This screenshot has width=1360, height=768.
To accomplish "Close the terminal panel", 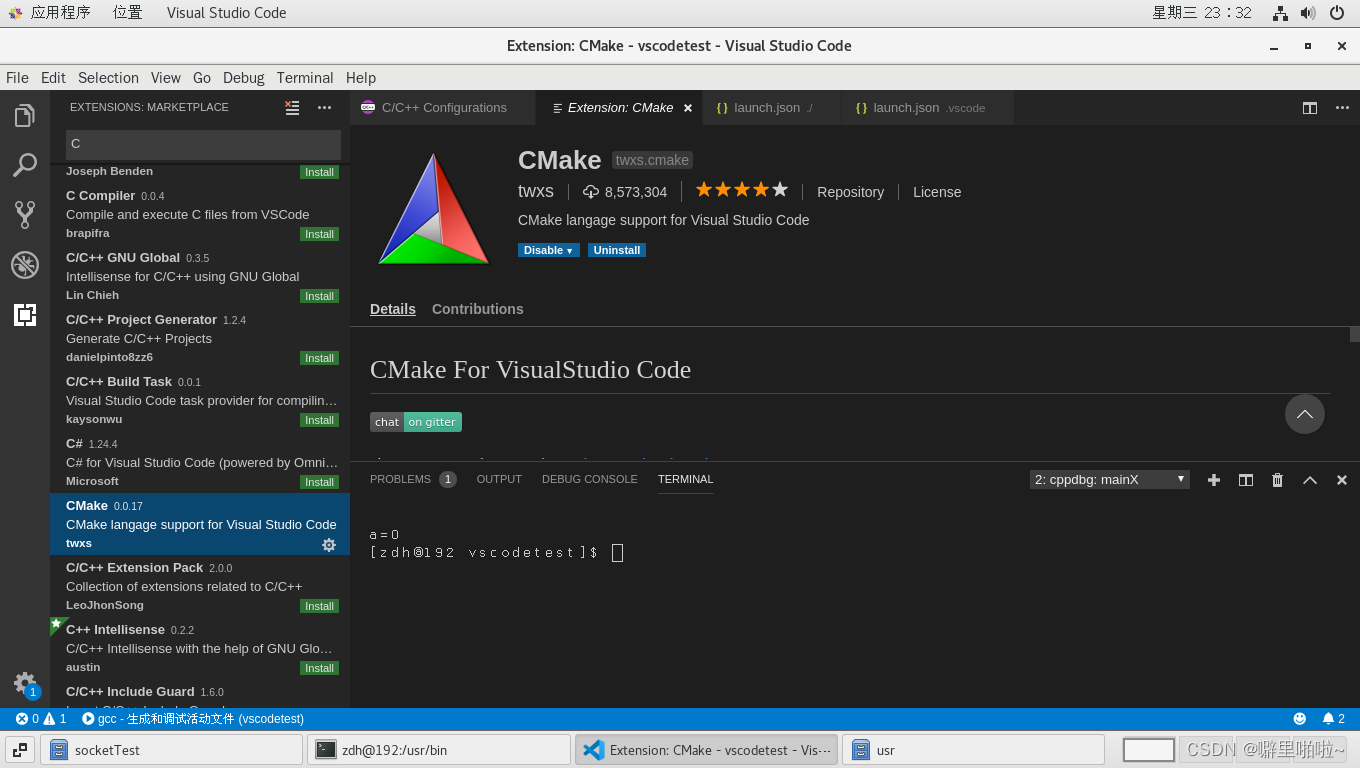I will click(x=1341, y=480).
